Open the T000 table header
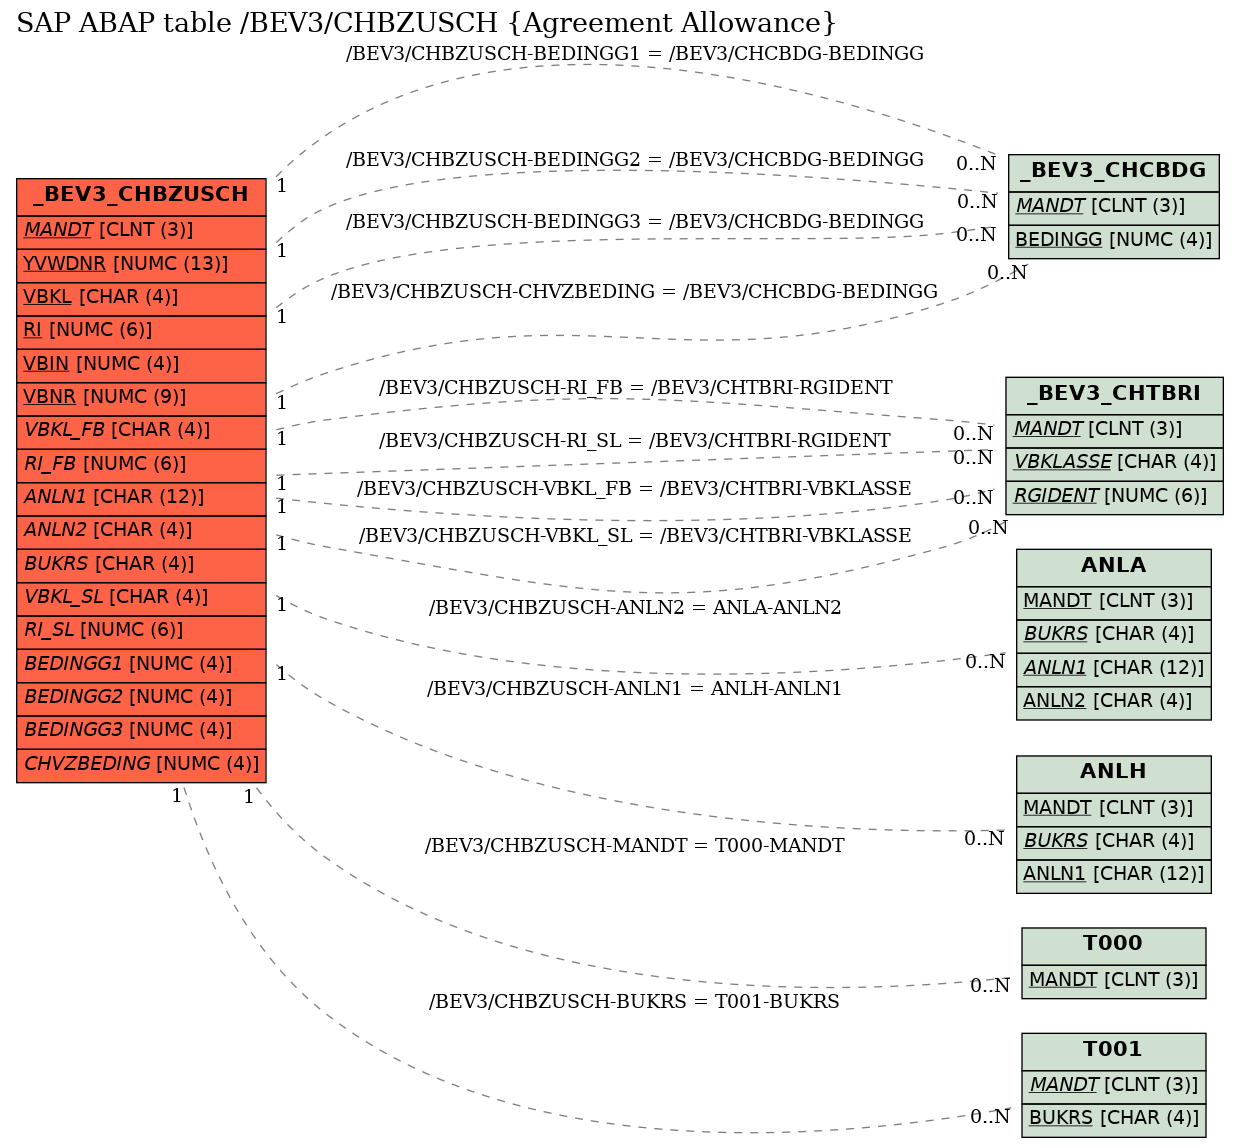The height and width of the screenshot is (1148, 1239). click(1114, 945)
